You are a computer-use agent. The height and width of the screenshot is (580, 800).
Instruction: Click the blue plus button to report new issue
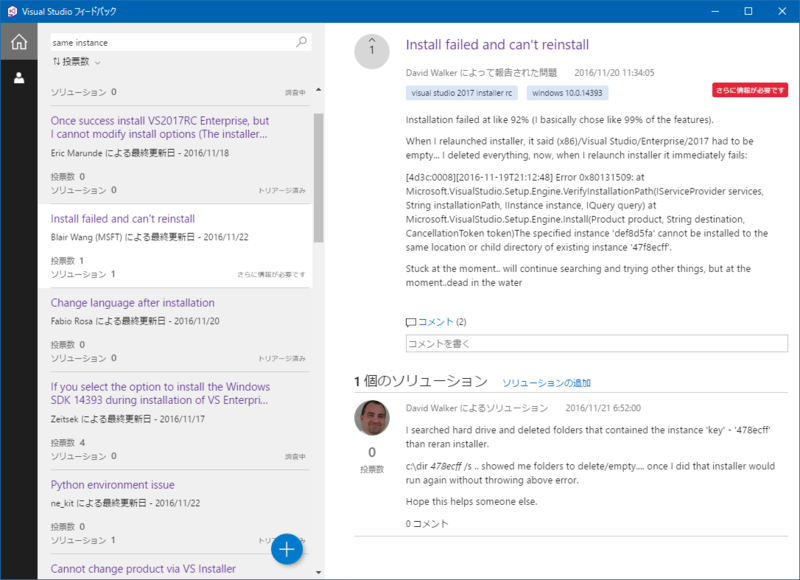[x=287, y=549]
